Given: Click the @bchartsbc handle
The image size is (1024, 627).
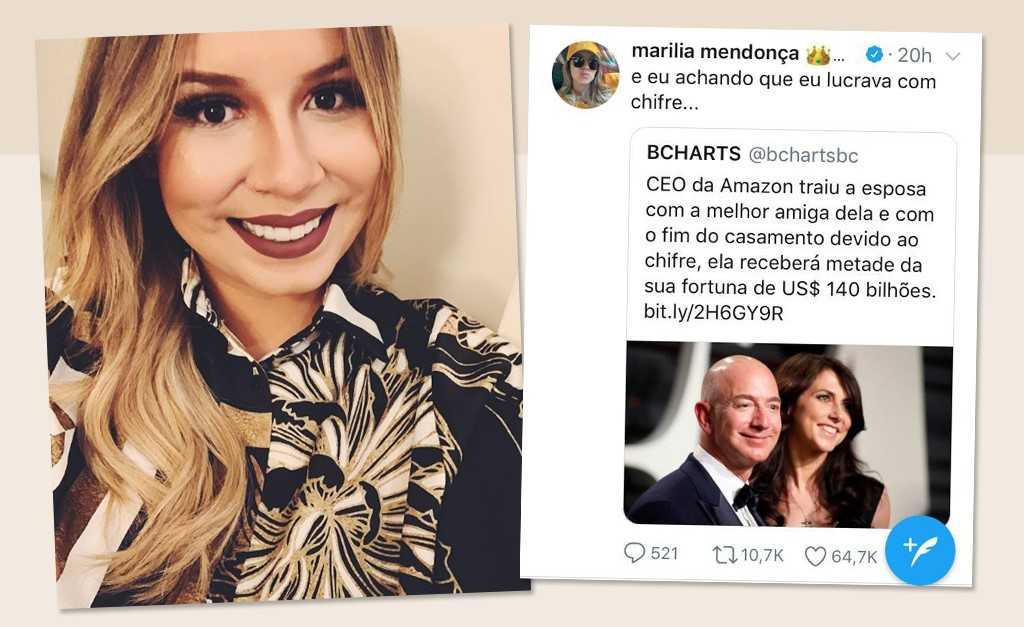Looking at the screenshot, I should pyautogui.click(x=803, y=155).
